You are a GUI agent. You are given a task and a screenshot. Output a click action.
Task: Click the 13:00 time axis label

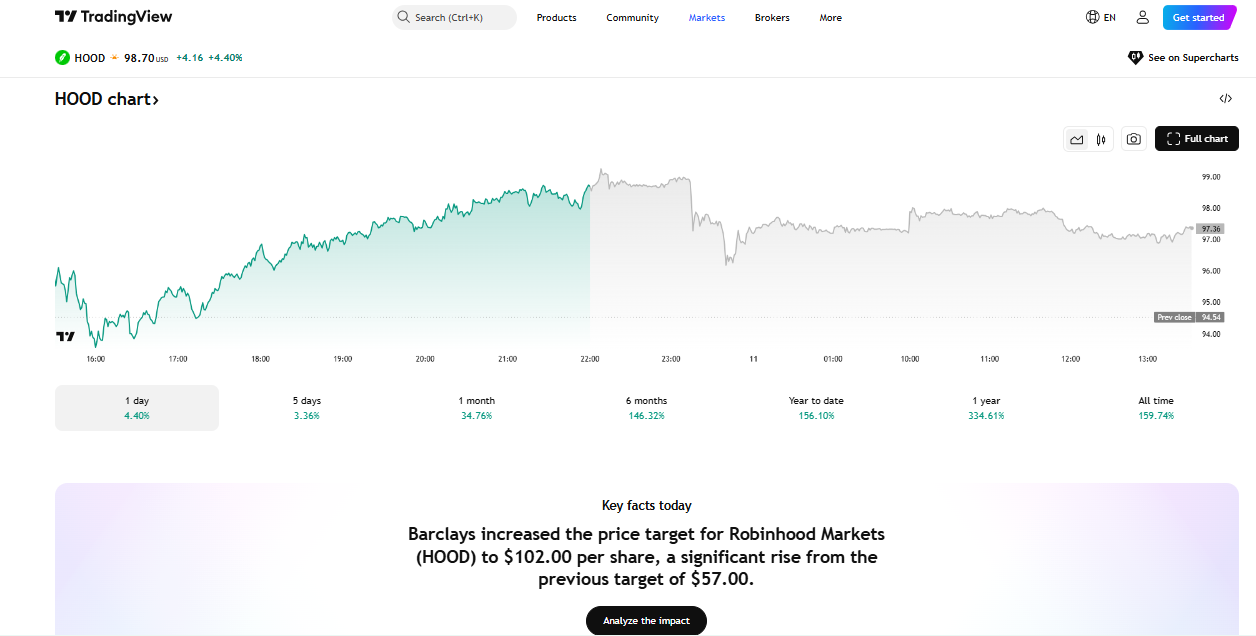[1148, 359]
